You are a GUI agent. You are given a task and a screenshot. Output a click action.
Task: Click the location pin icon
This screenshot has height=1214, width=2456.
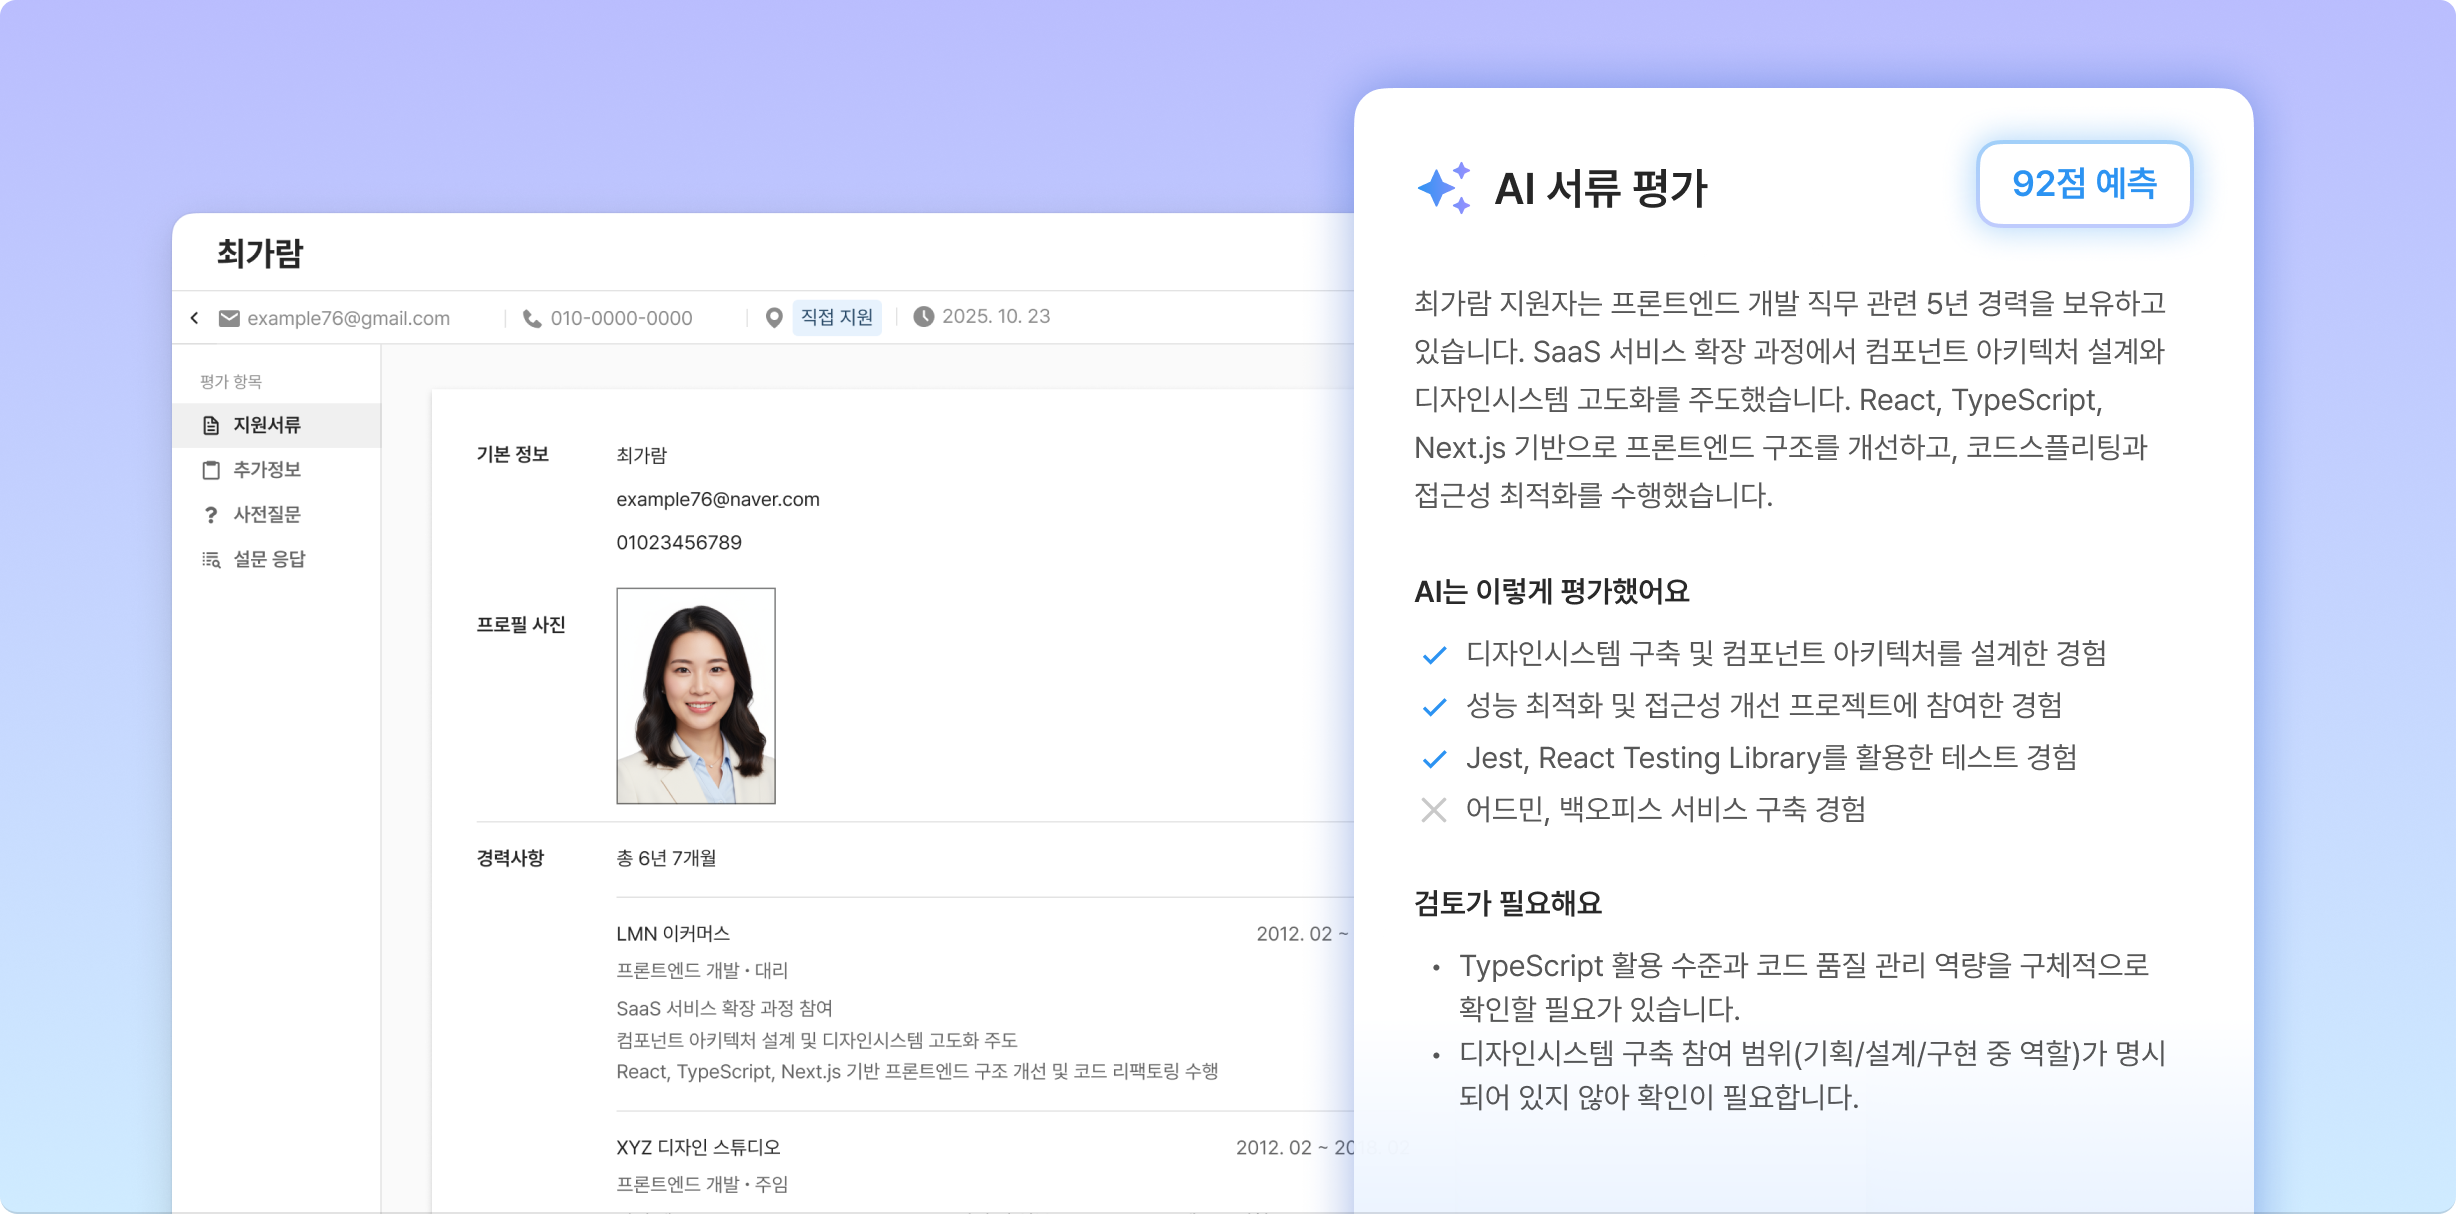774,318
